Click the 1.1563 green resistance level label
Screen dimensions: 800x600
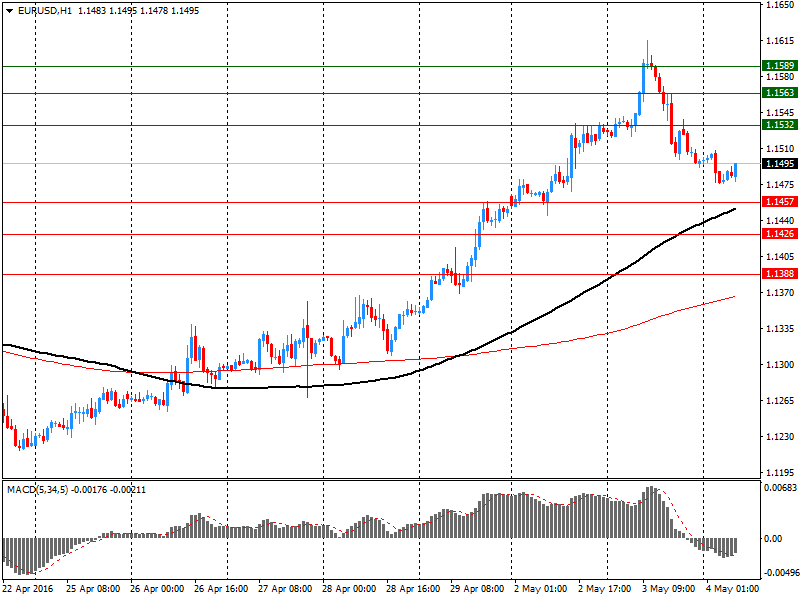[780, 92]
